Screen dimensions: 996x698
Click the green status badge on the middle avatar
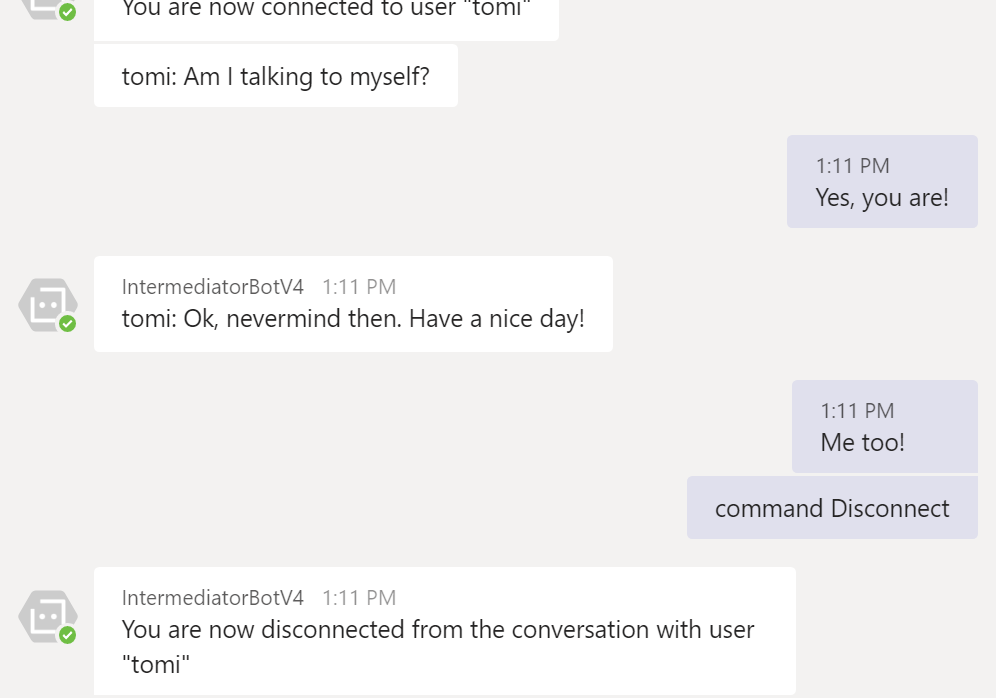point(67,324)
